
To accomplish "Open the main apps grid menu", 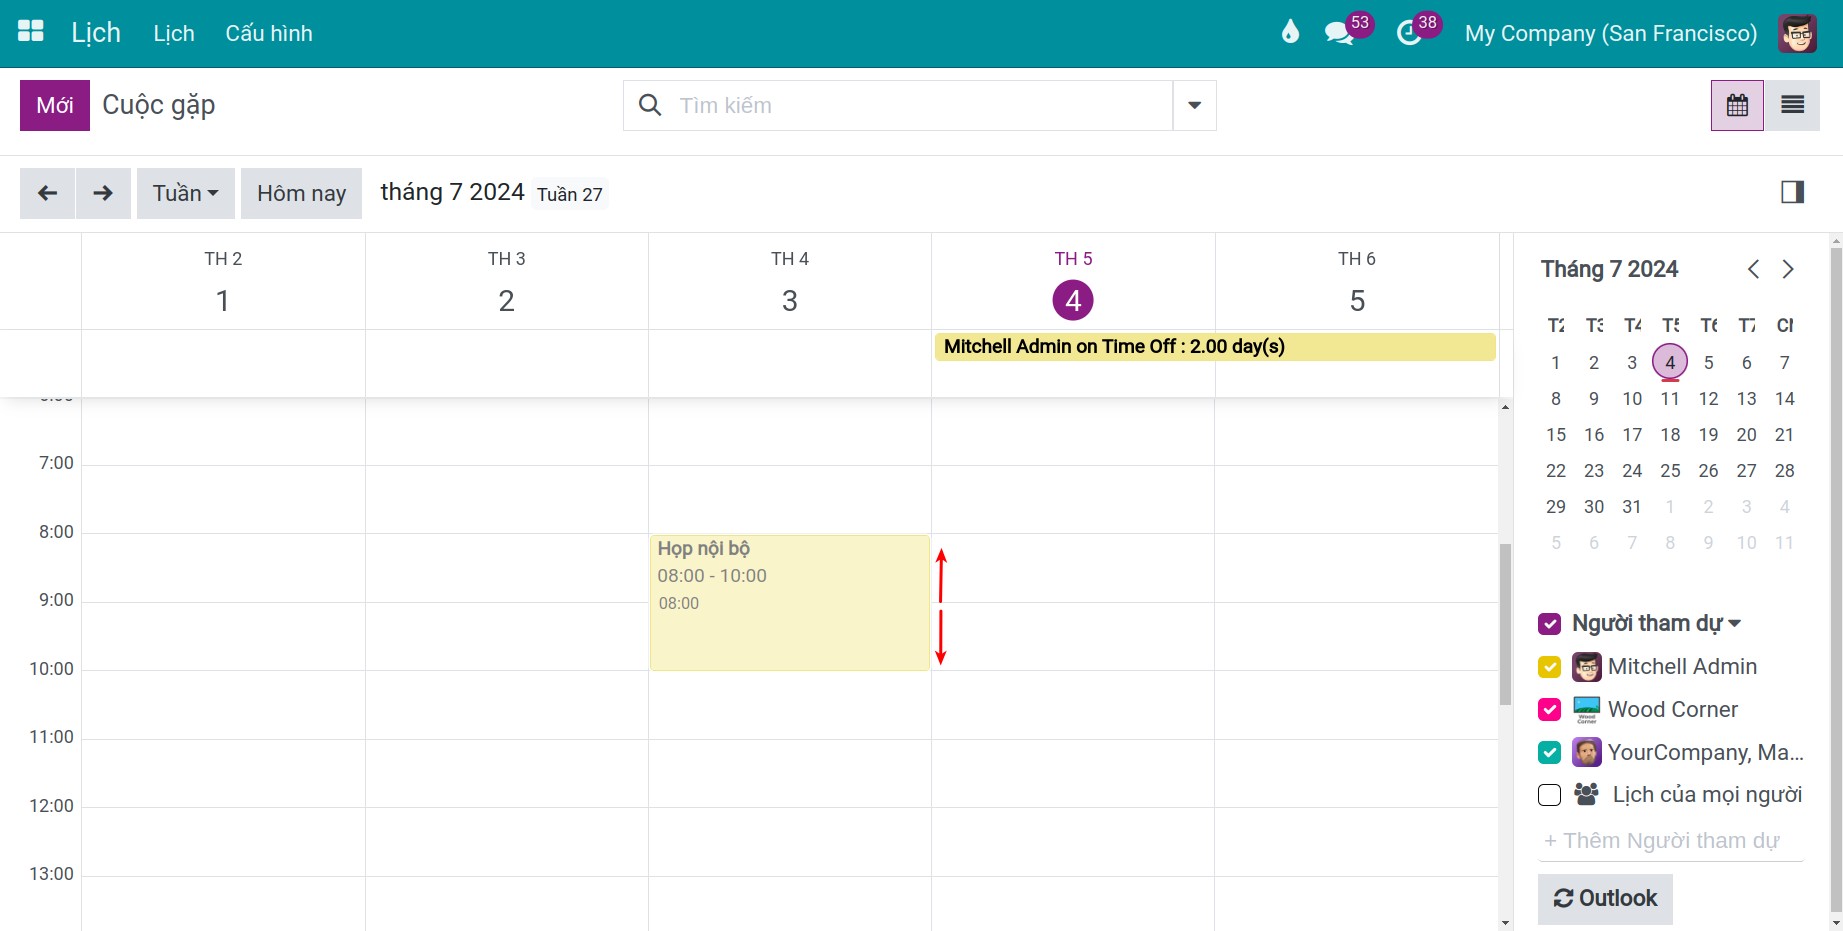I will [31, 32].
